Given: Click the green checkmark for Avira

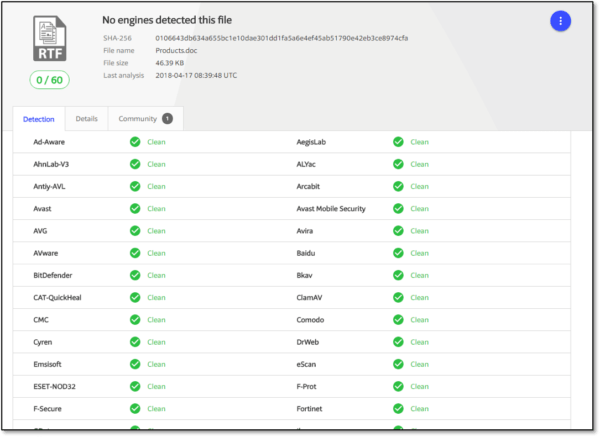Looking at the screenshot, I should coord(398,231).
